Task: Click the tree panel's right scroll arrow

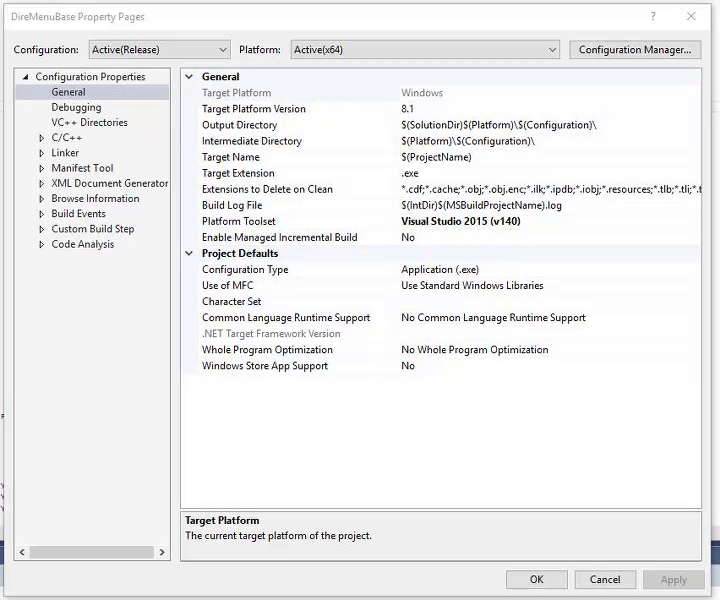Action: pos(163,551)
